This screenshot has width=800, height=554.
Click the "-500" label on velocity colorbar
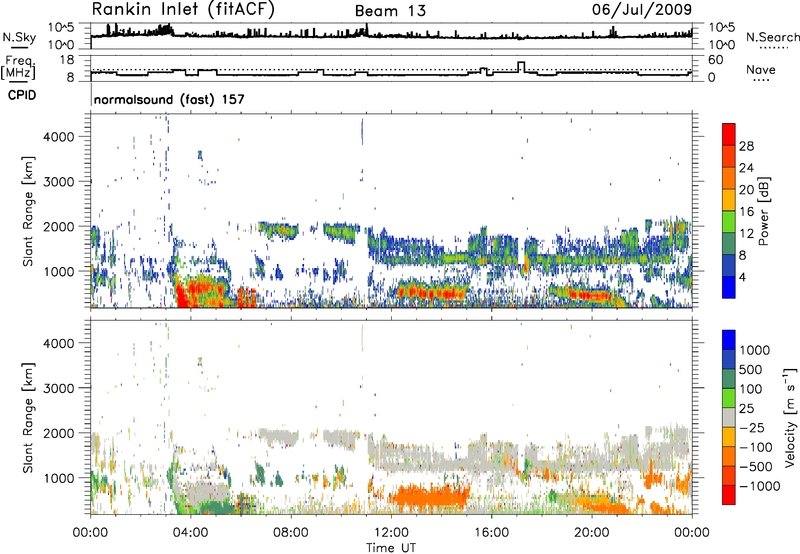click(755, 467)
